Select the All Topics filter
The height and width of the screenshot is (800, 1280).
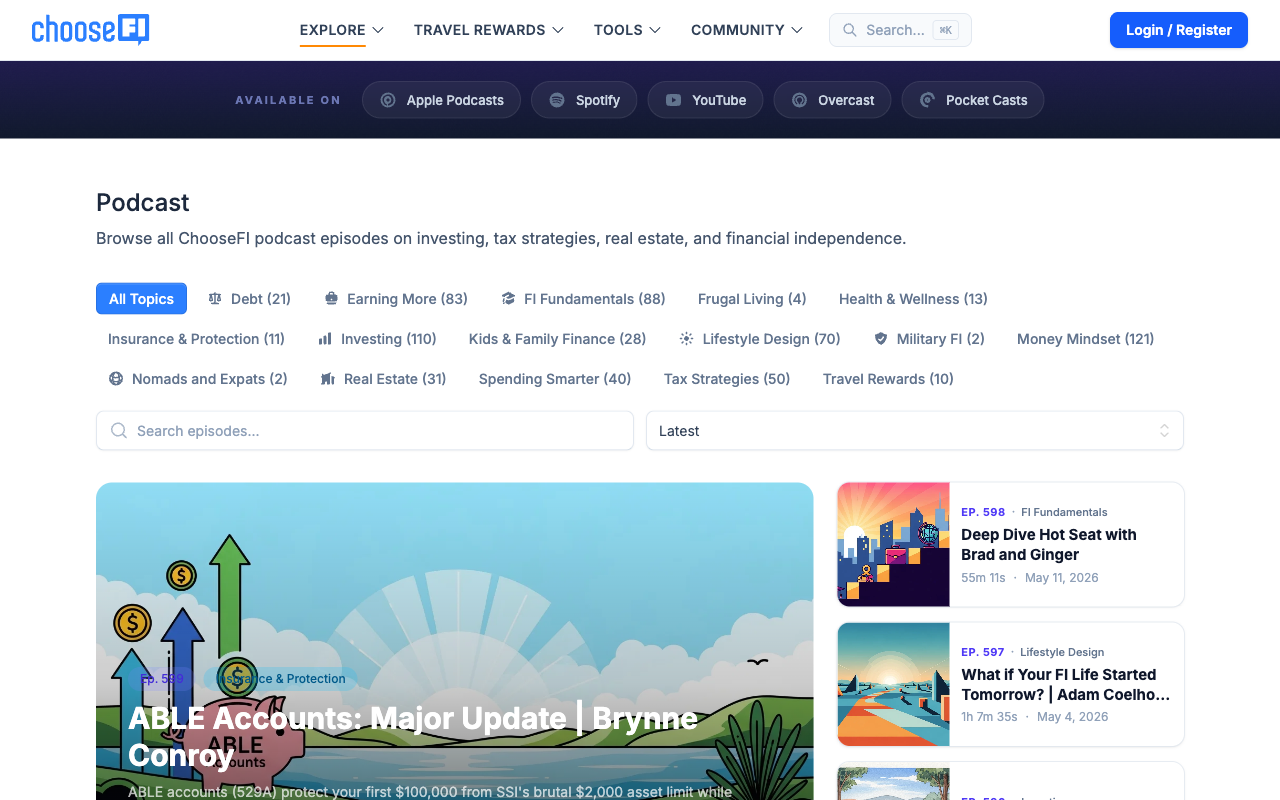pyautogui.click(x=141, y=299)
